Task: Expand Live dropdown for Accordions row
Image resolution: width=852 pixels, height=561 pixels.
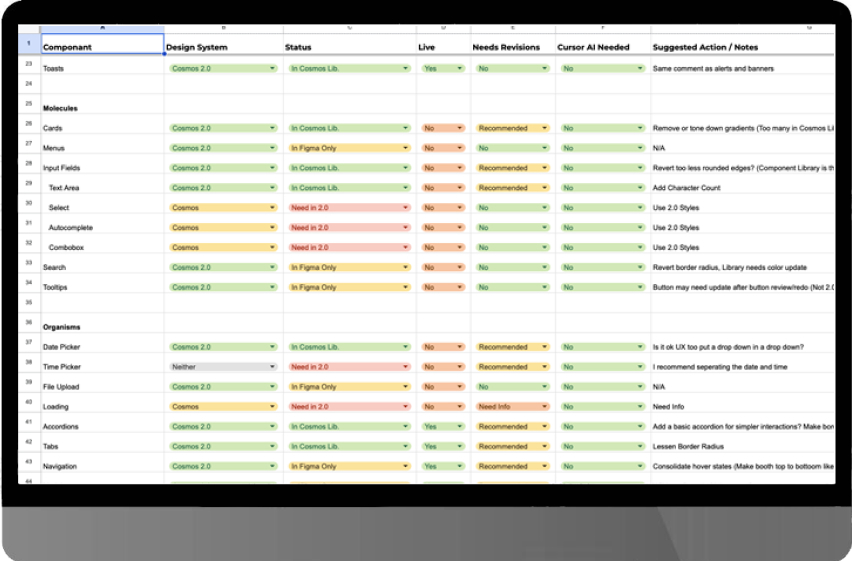Action: tap(460, 426)
